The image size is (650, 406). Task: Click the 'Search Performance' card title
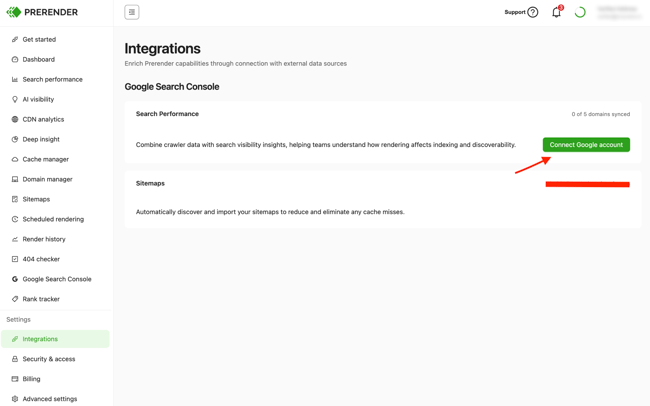(x=167, y=114)
